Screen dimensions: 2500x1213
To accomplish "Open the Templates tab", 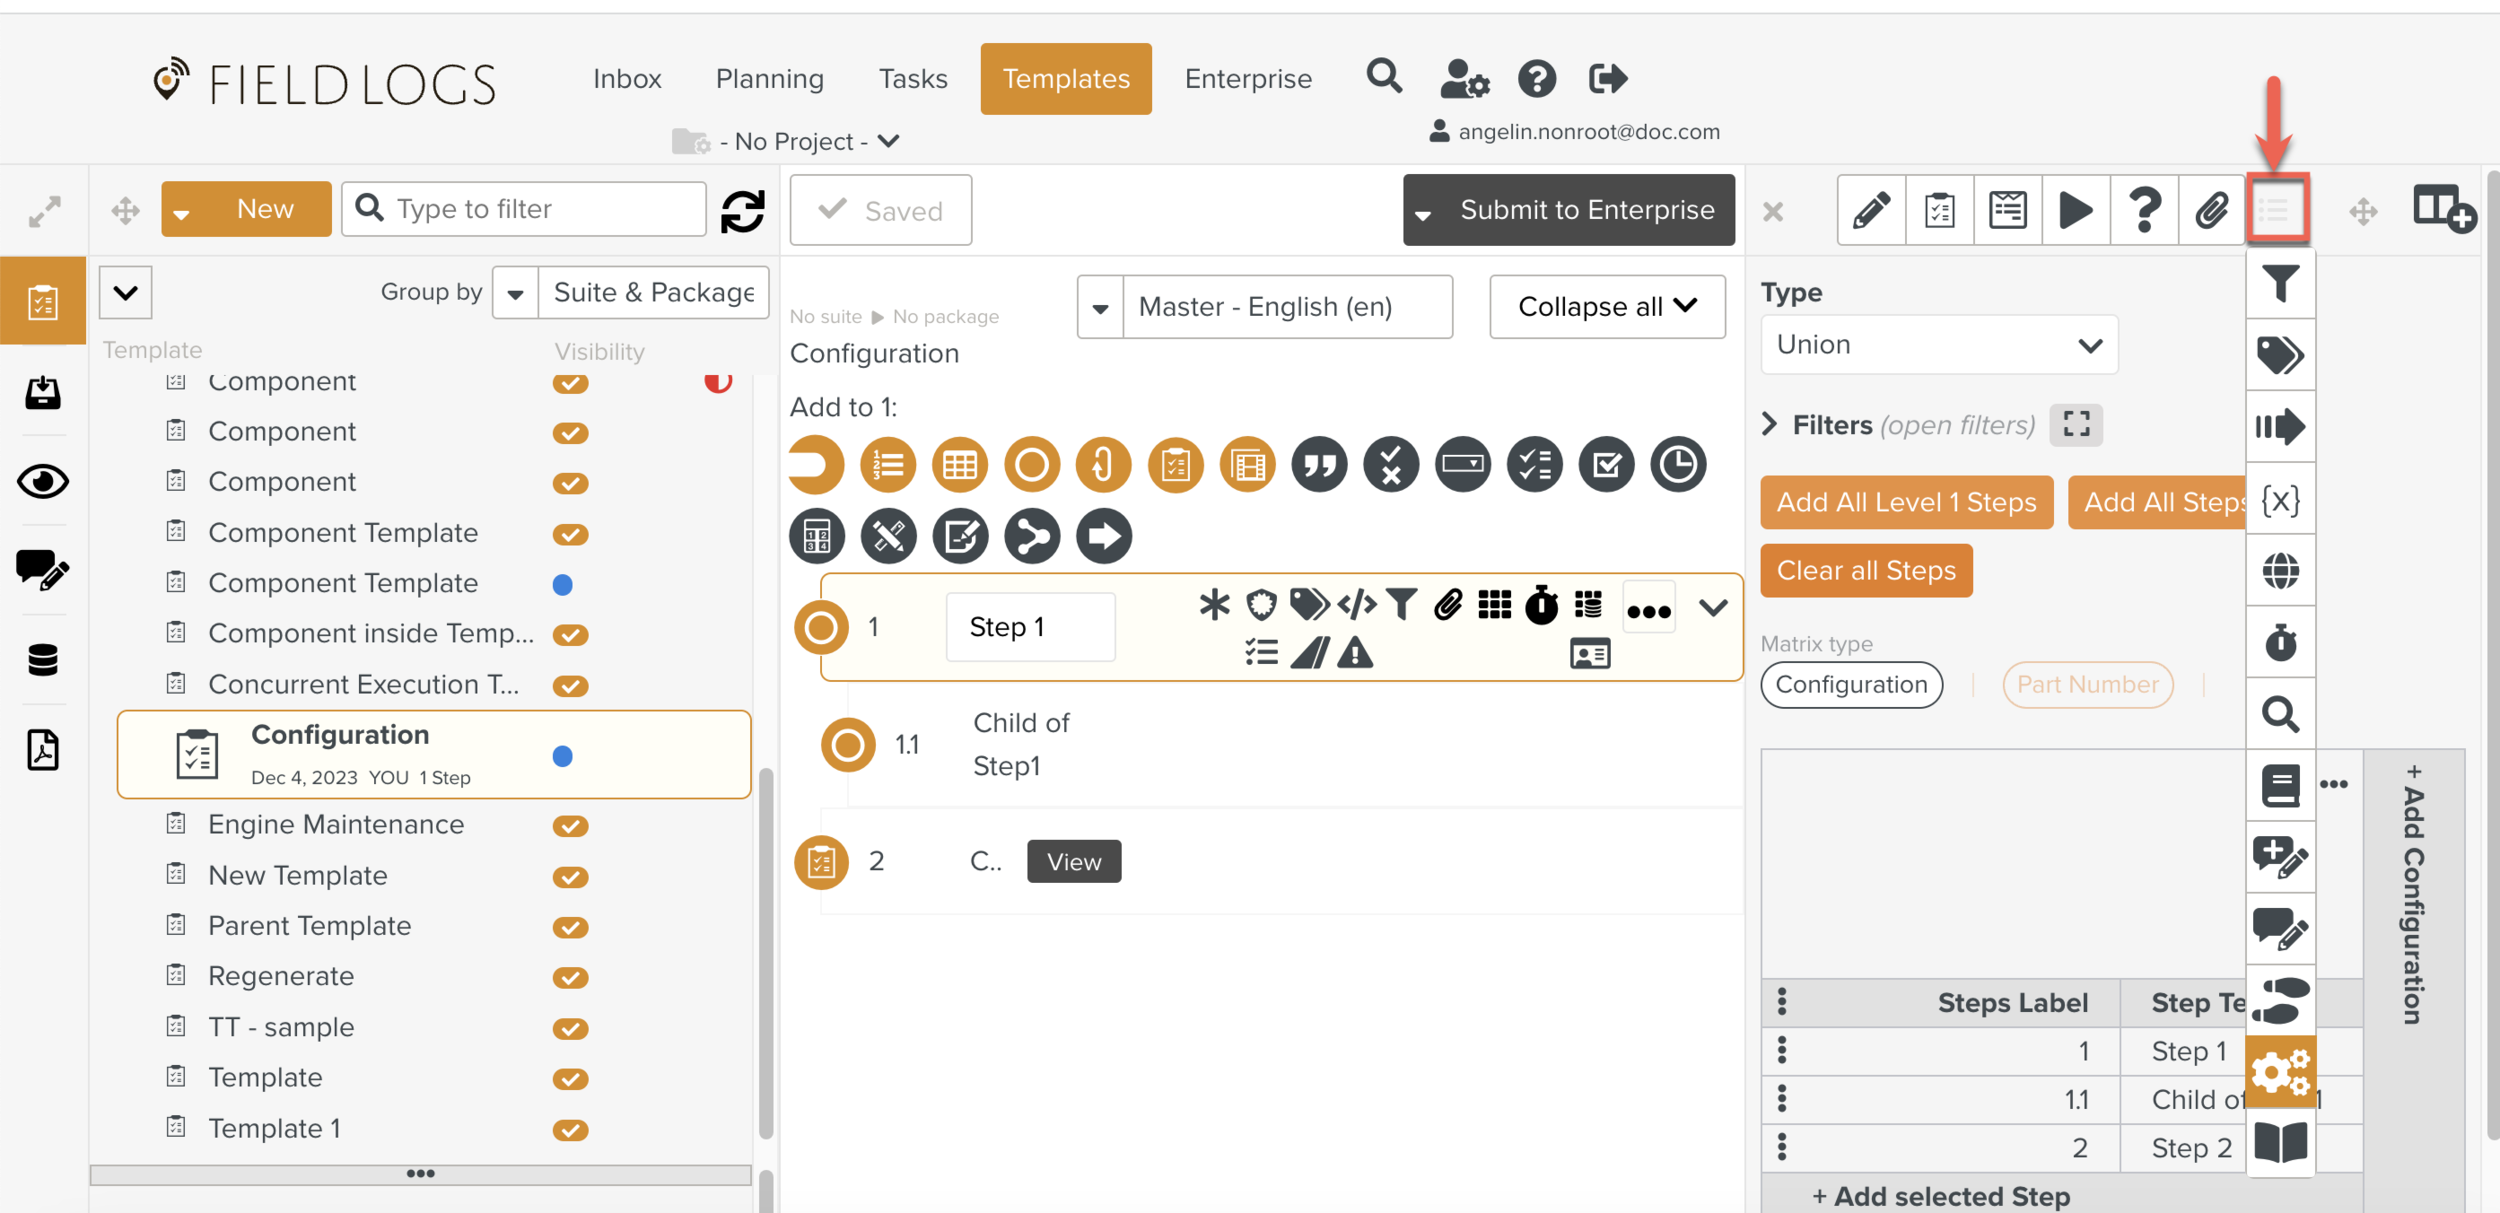I will click(1066, 78).
